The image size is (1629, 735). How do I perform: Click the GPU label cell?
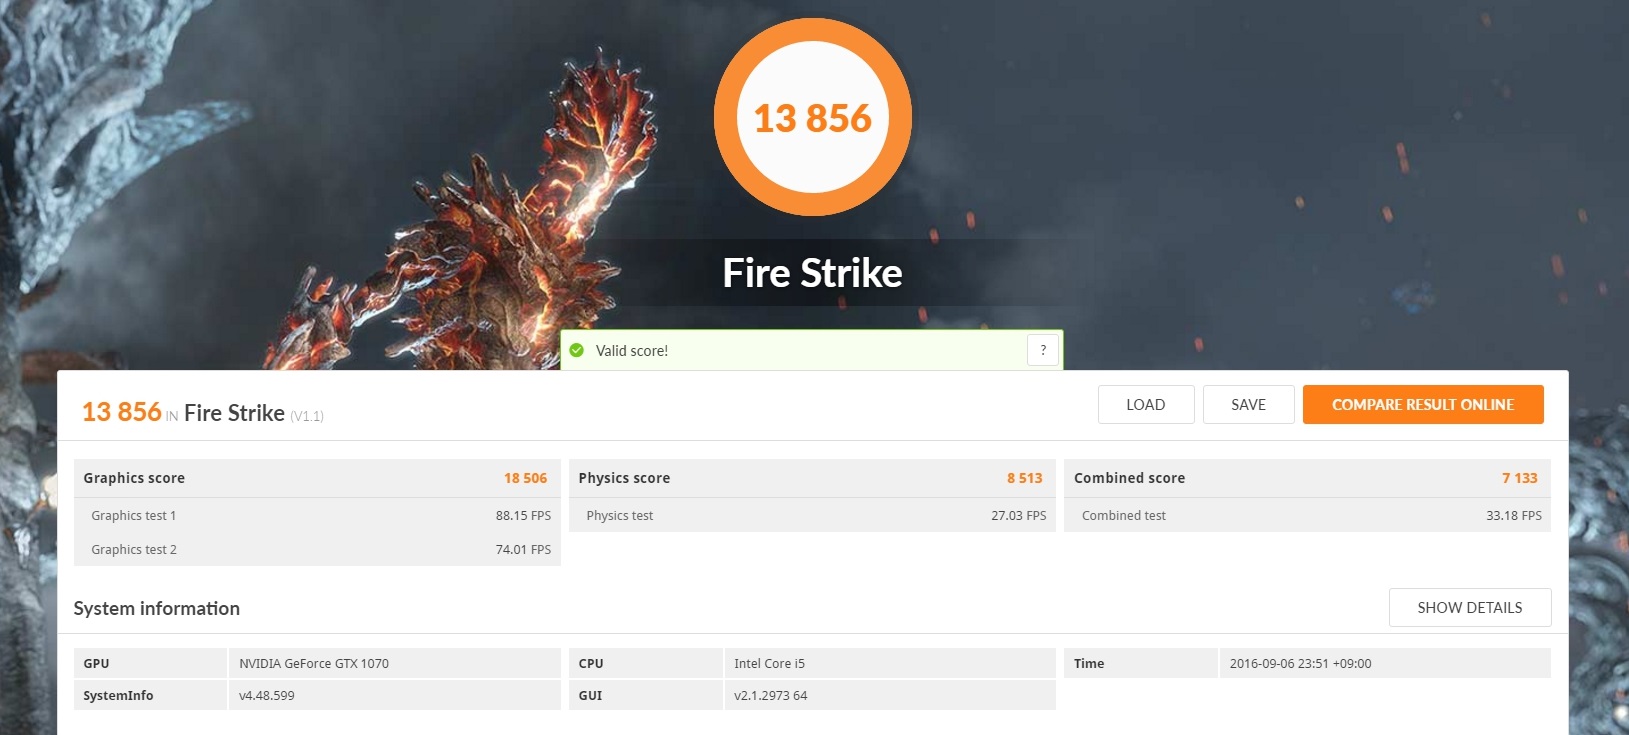coord(150,663)
